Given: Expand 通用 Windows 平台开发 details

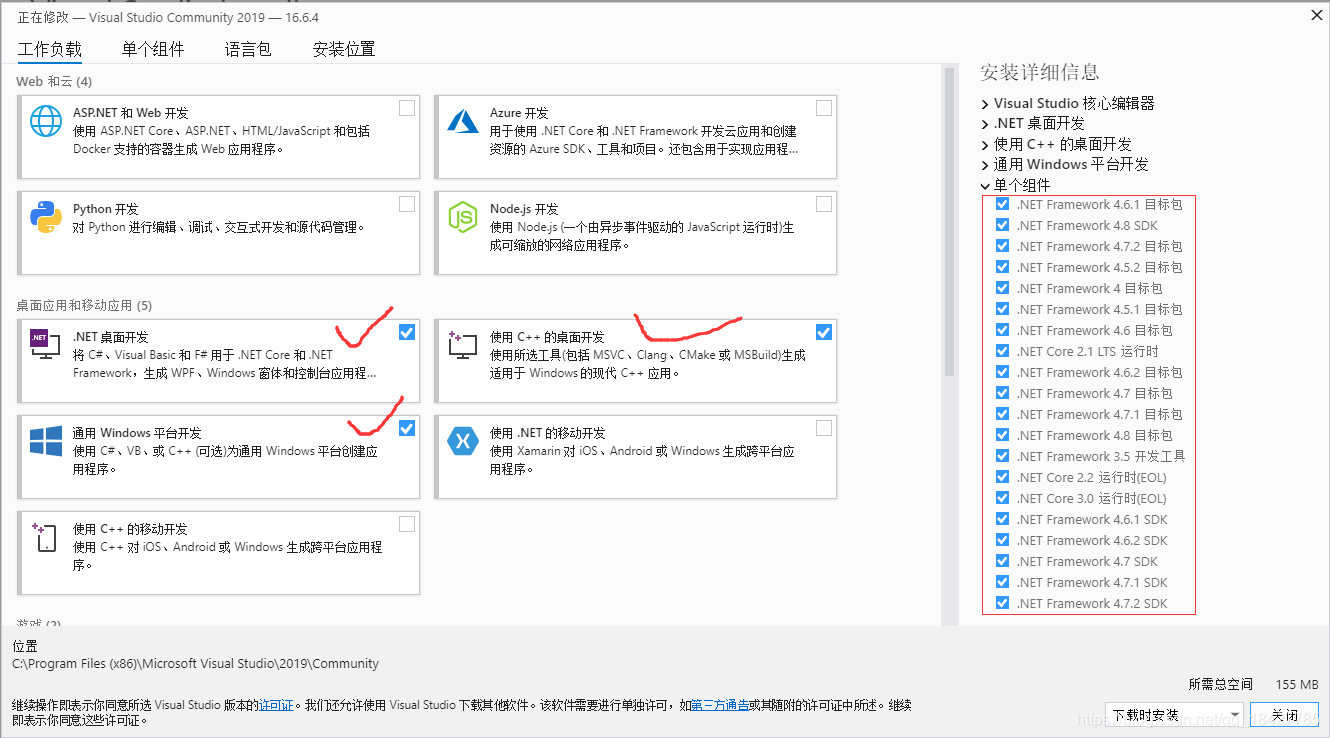Looking at the screenshot, I should pyautogui.click(x=985, y=164).
